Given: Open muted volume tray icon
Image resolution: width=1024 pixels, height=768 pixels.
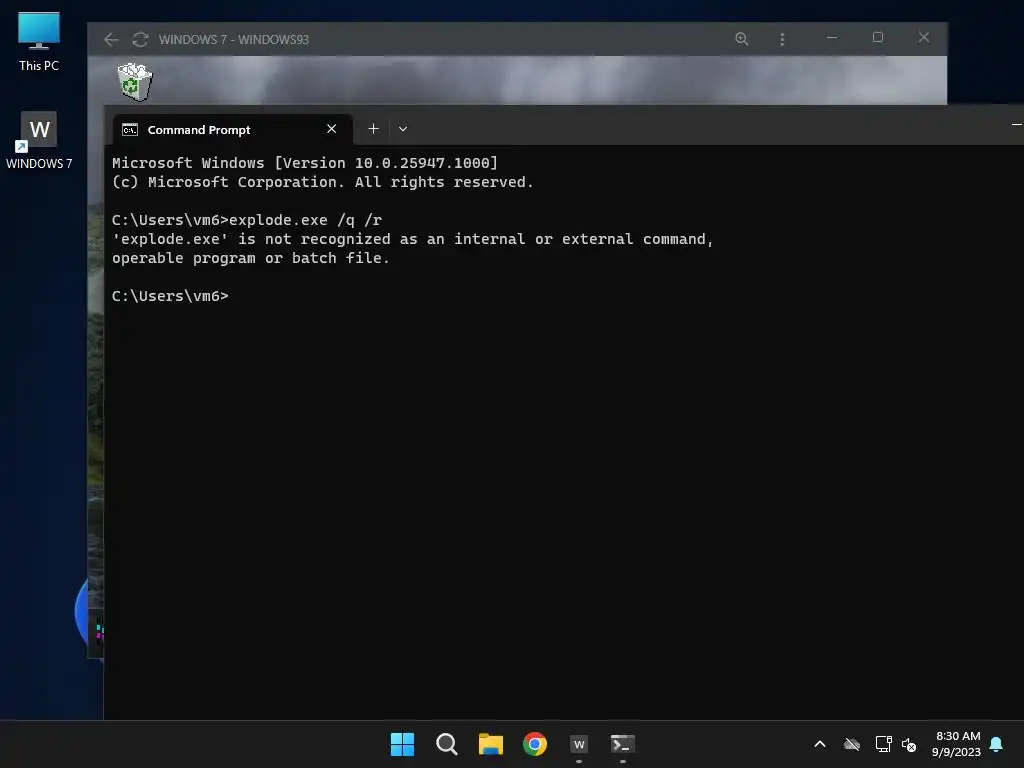Looking at the screenshot, I should click(x=908, y=744).
